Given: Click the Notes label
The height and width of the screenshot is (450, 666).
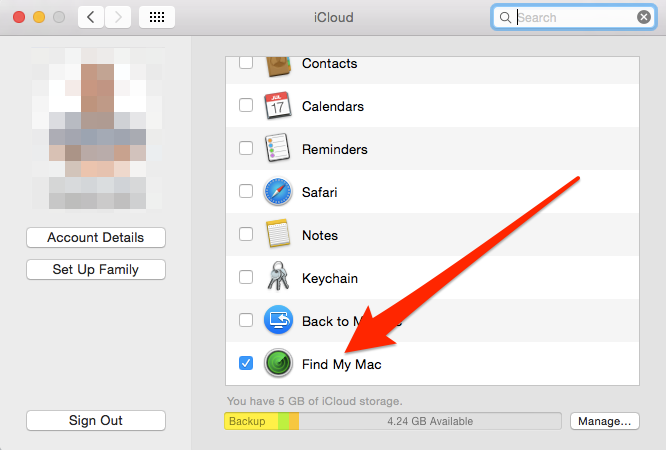Looking at the screenshot, I should tap(320, 235).
